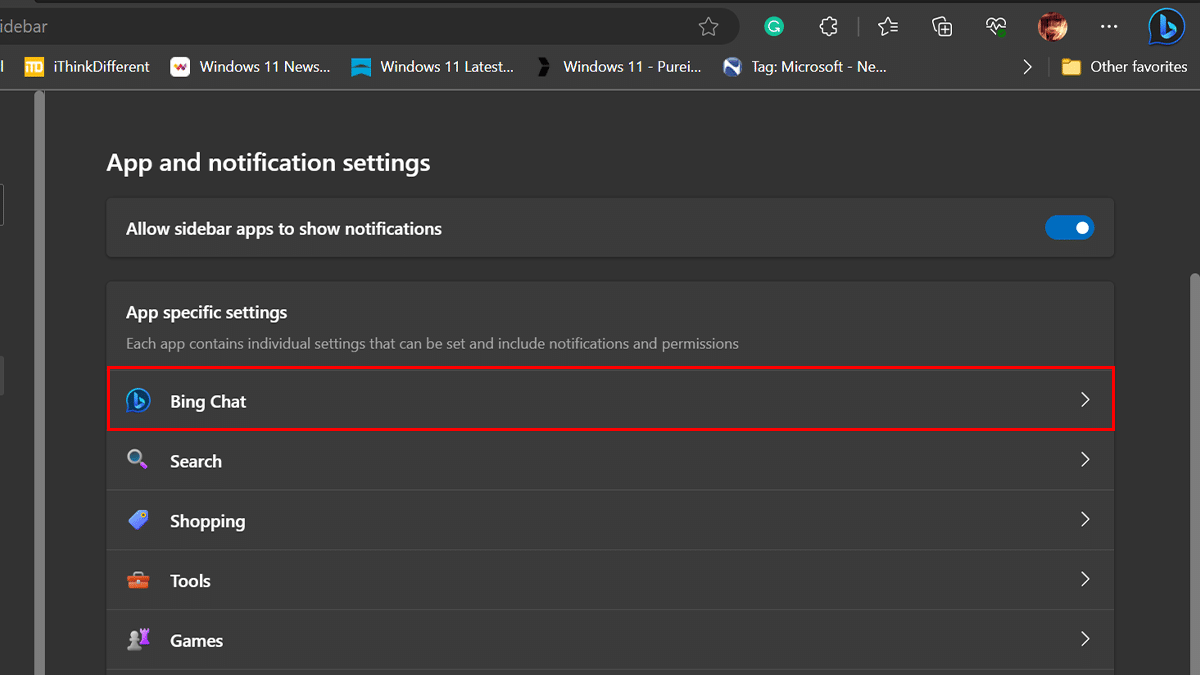Open Browser essentials heart icon

(996, 27)
